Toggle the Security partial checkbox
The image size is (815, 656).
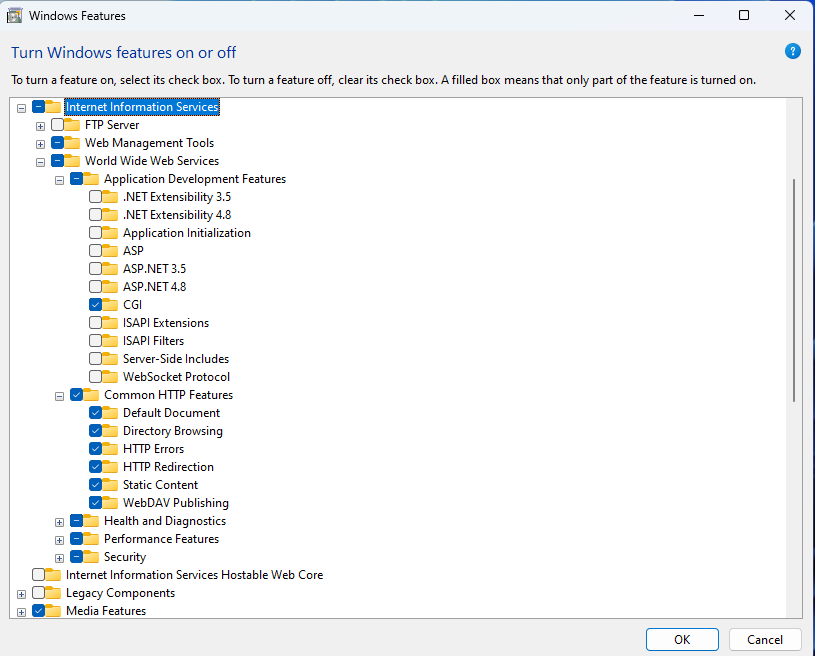[76, 557]
